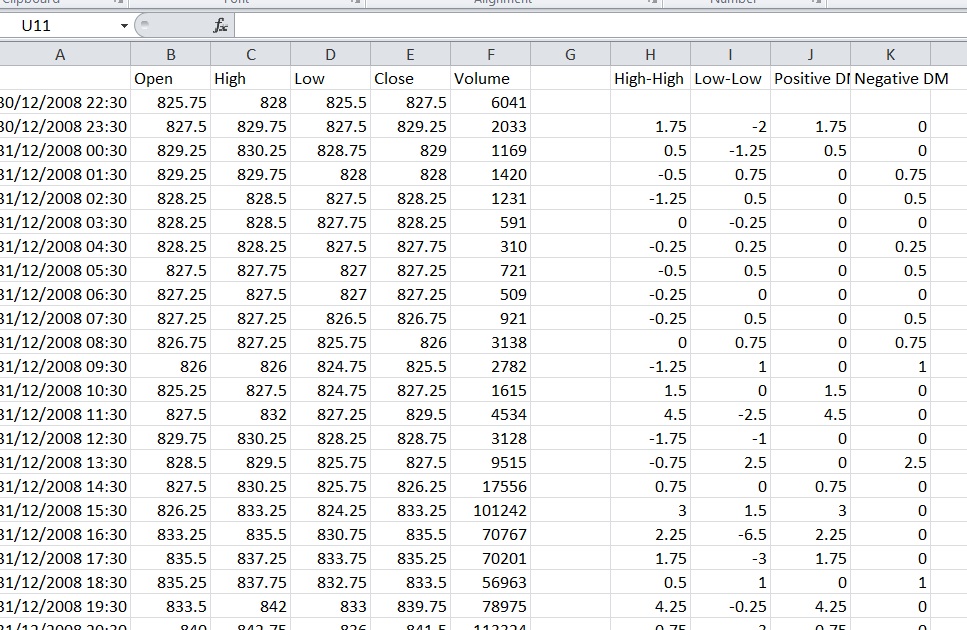Click the Negative DM header cell
Image resolution: width=967 pixels, height=630 pixels.
click(x=890, y=78)
